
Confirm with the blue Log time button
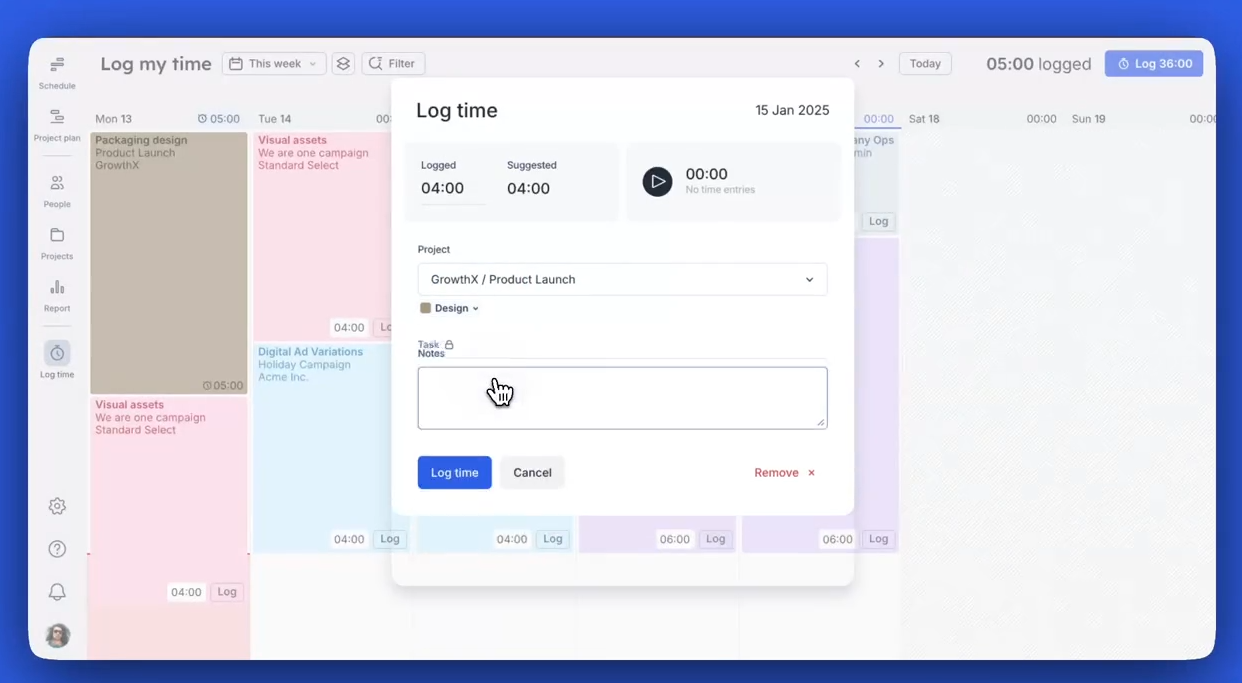tap(454, 472)
